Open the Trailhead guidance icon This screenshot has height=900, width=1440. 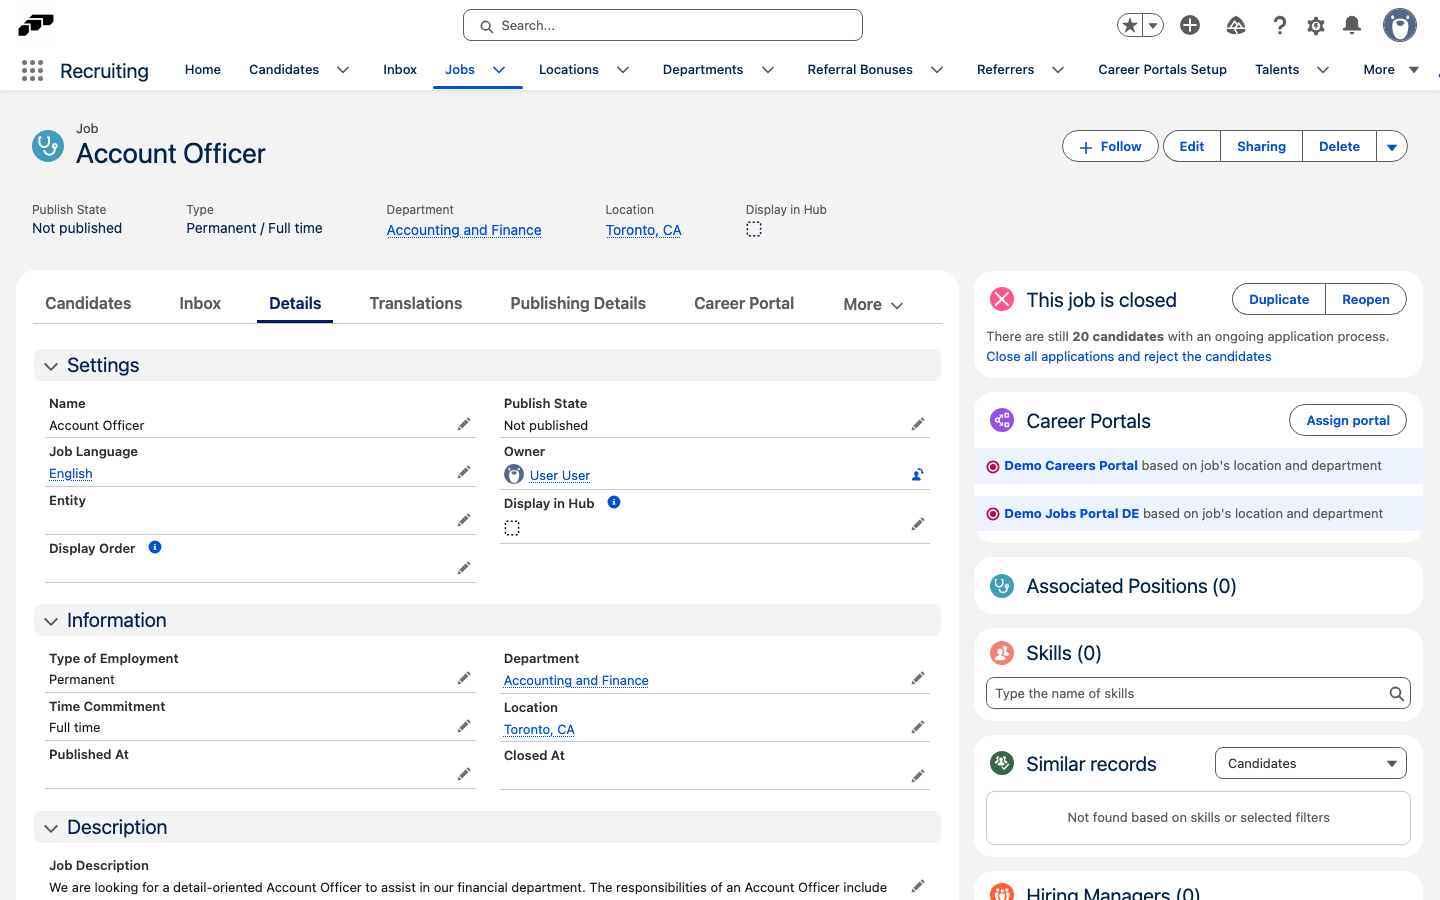click(1236, 25)
